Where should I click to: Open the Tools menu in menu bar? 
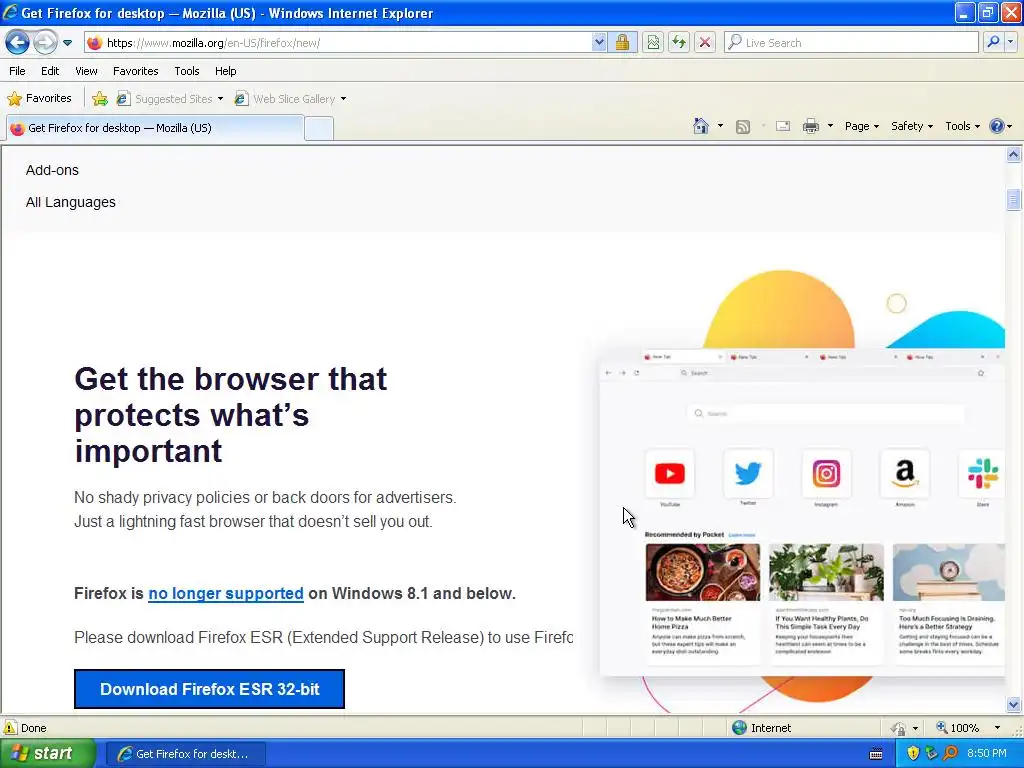point(187,71)
